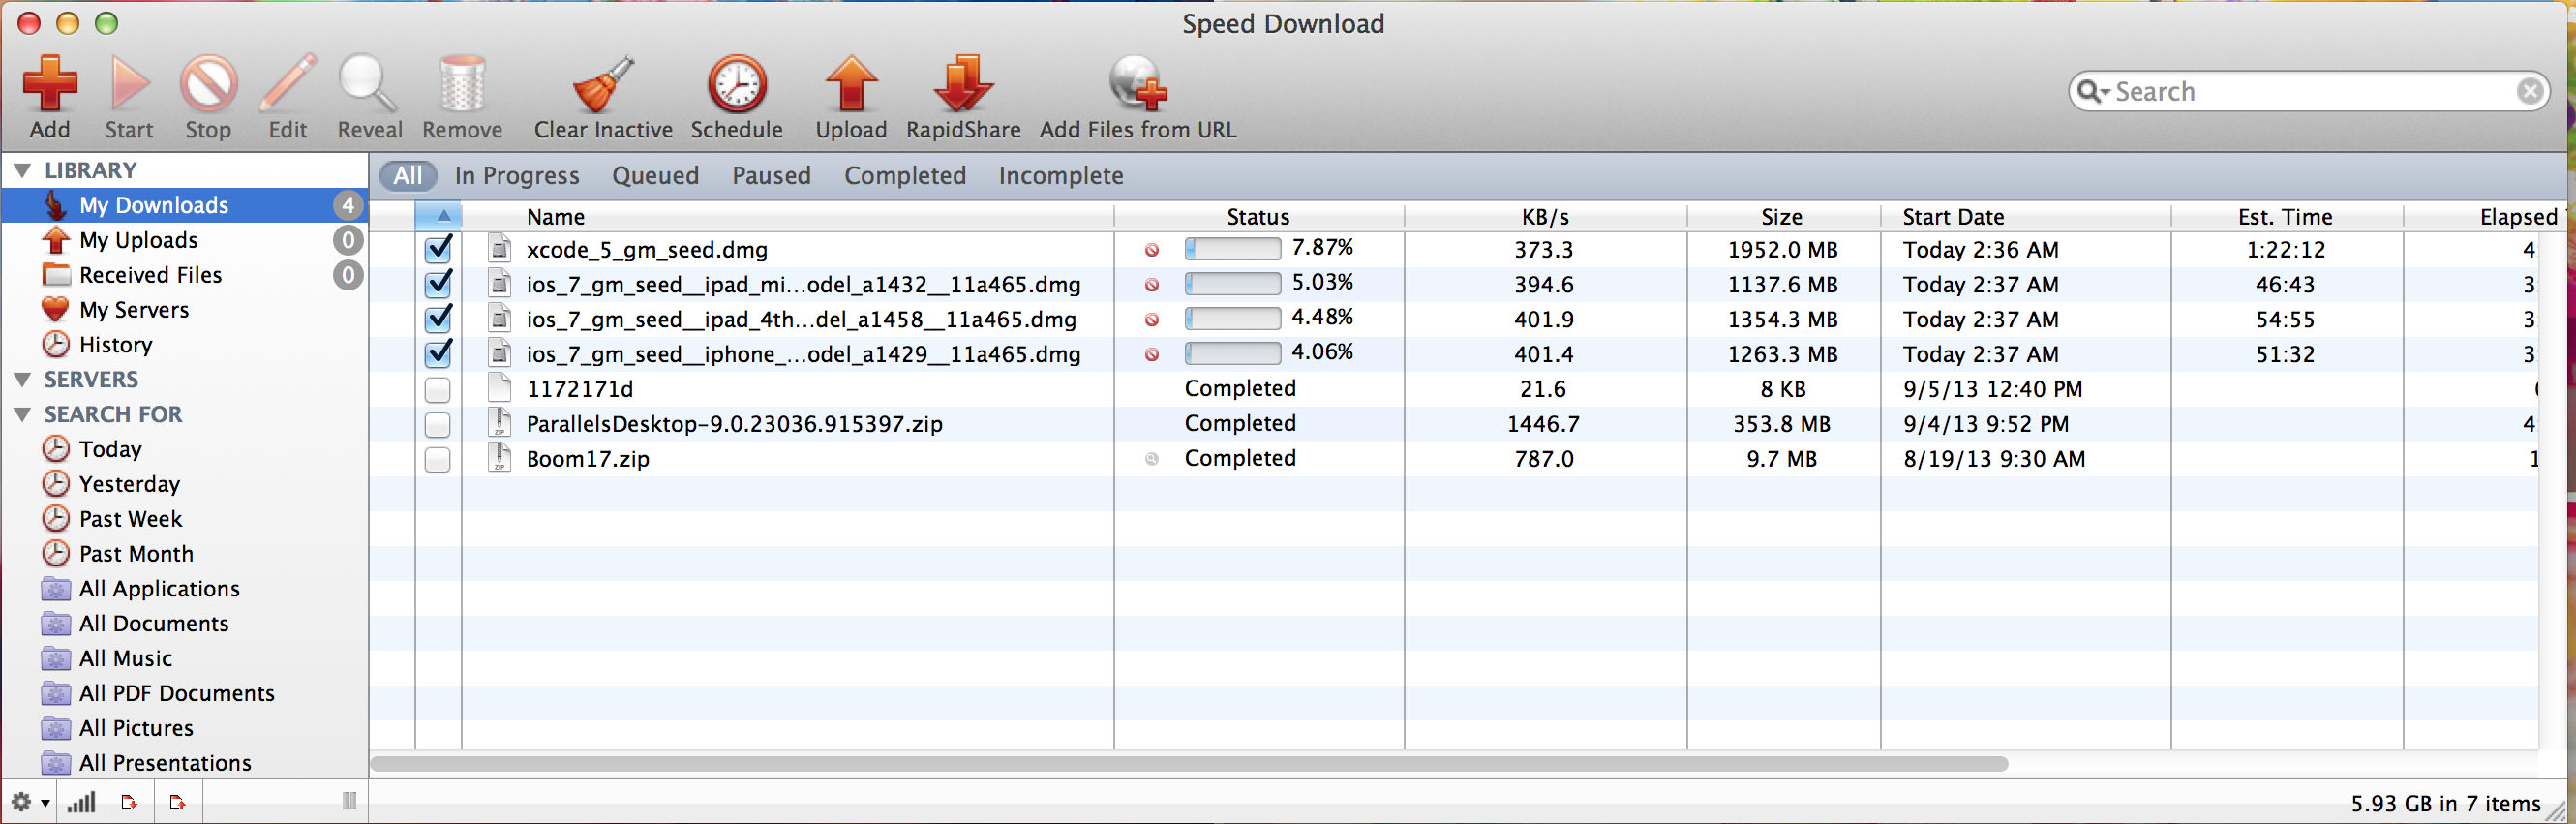The width and height of the screenshot is (2576, 824).
Task: Click red stop icon for ipad_mi a1432 download
Action: [x=1152, y=285]
